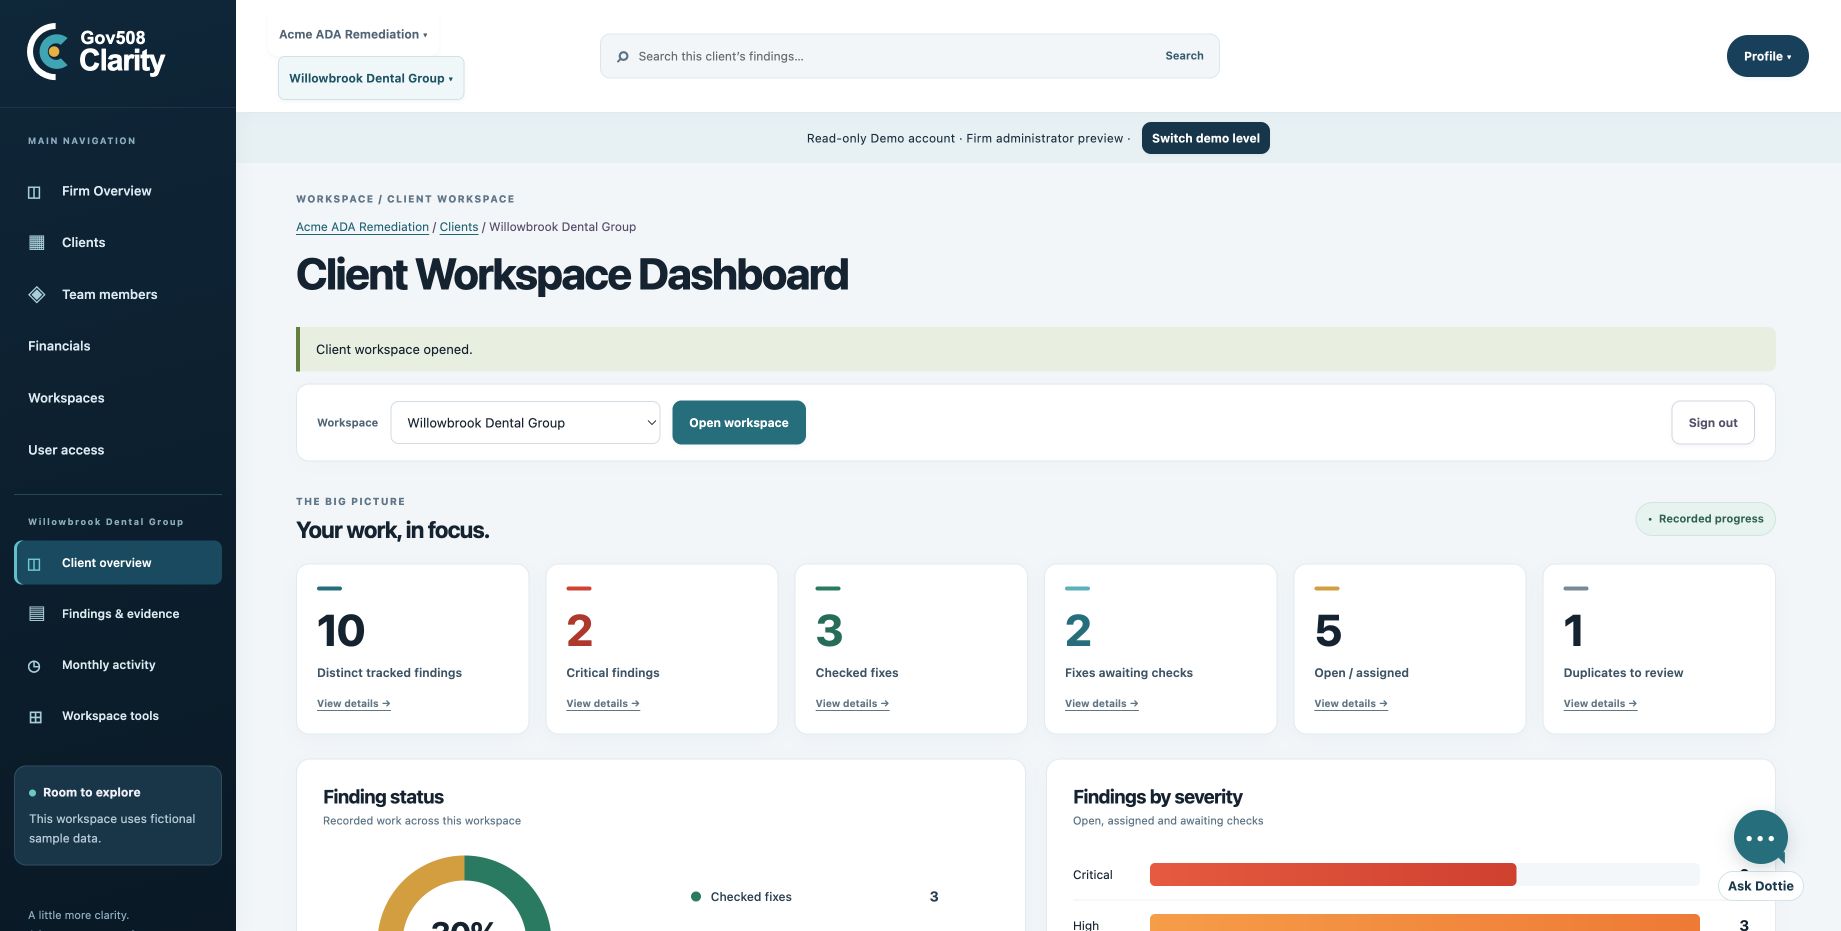1841x931 pixels.
Task: Click Ask Dottie label
Action: pyautogui.click(x=1760, y=886)
